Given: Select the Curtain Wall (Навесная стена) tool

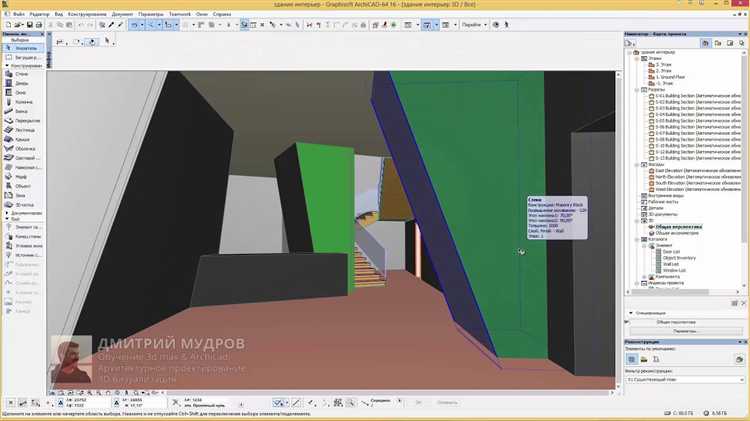Looking at the screenshot, I should (x=22, y=167).
